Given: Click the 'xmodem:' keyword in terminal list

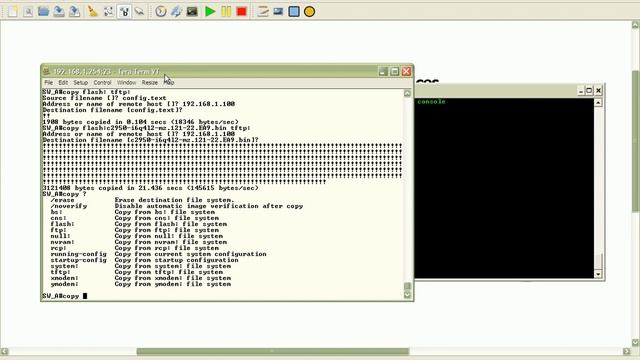Looking at the screenshot, I should point(64,278).
